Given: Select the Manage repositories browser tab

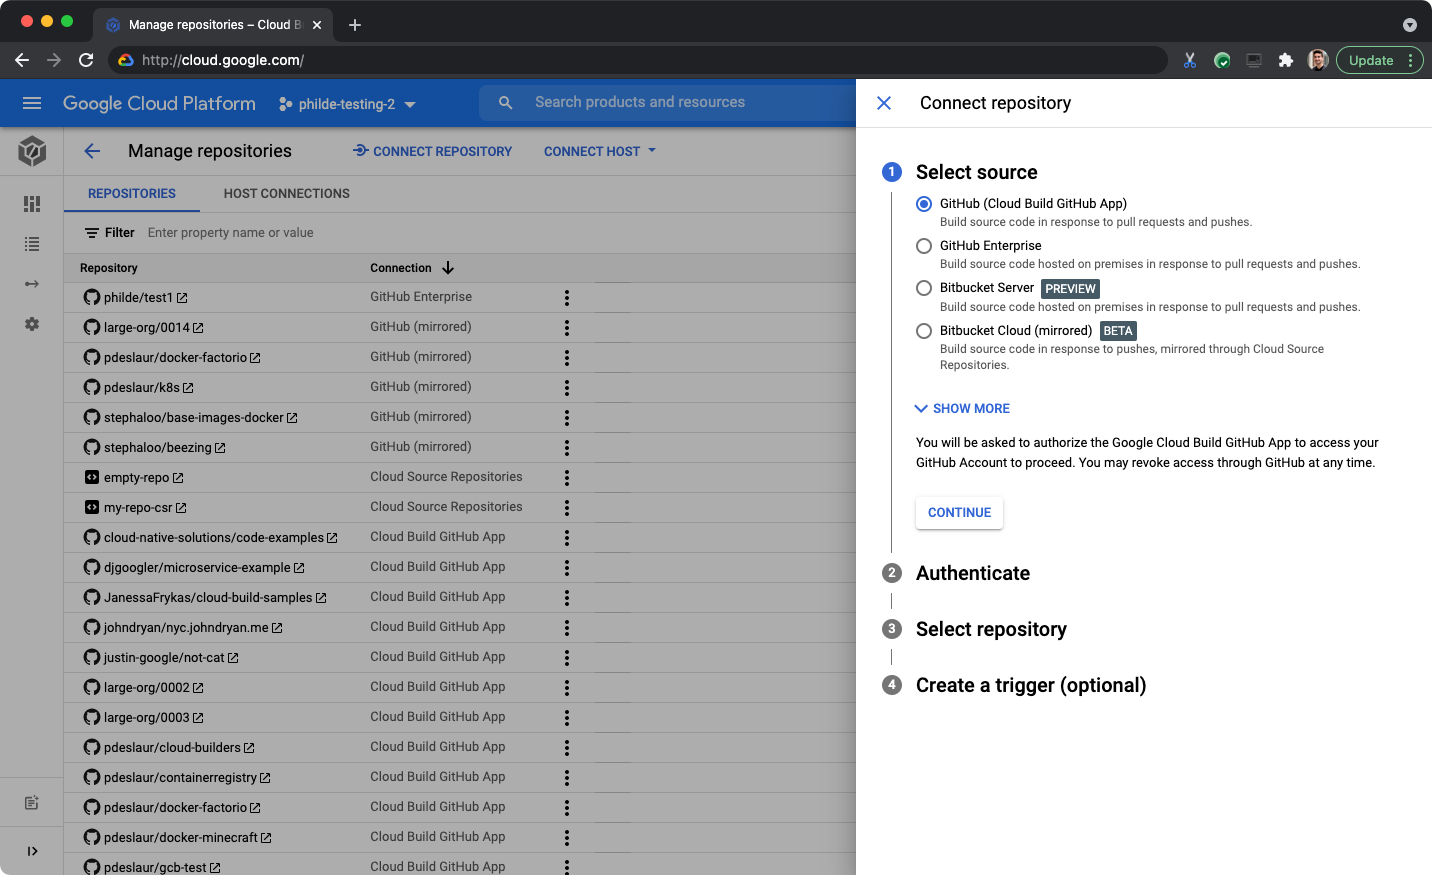Looking at the screenshot, I should (213, 25).
